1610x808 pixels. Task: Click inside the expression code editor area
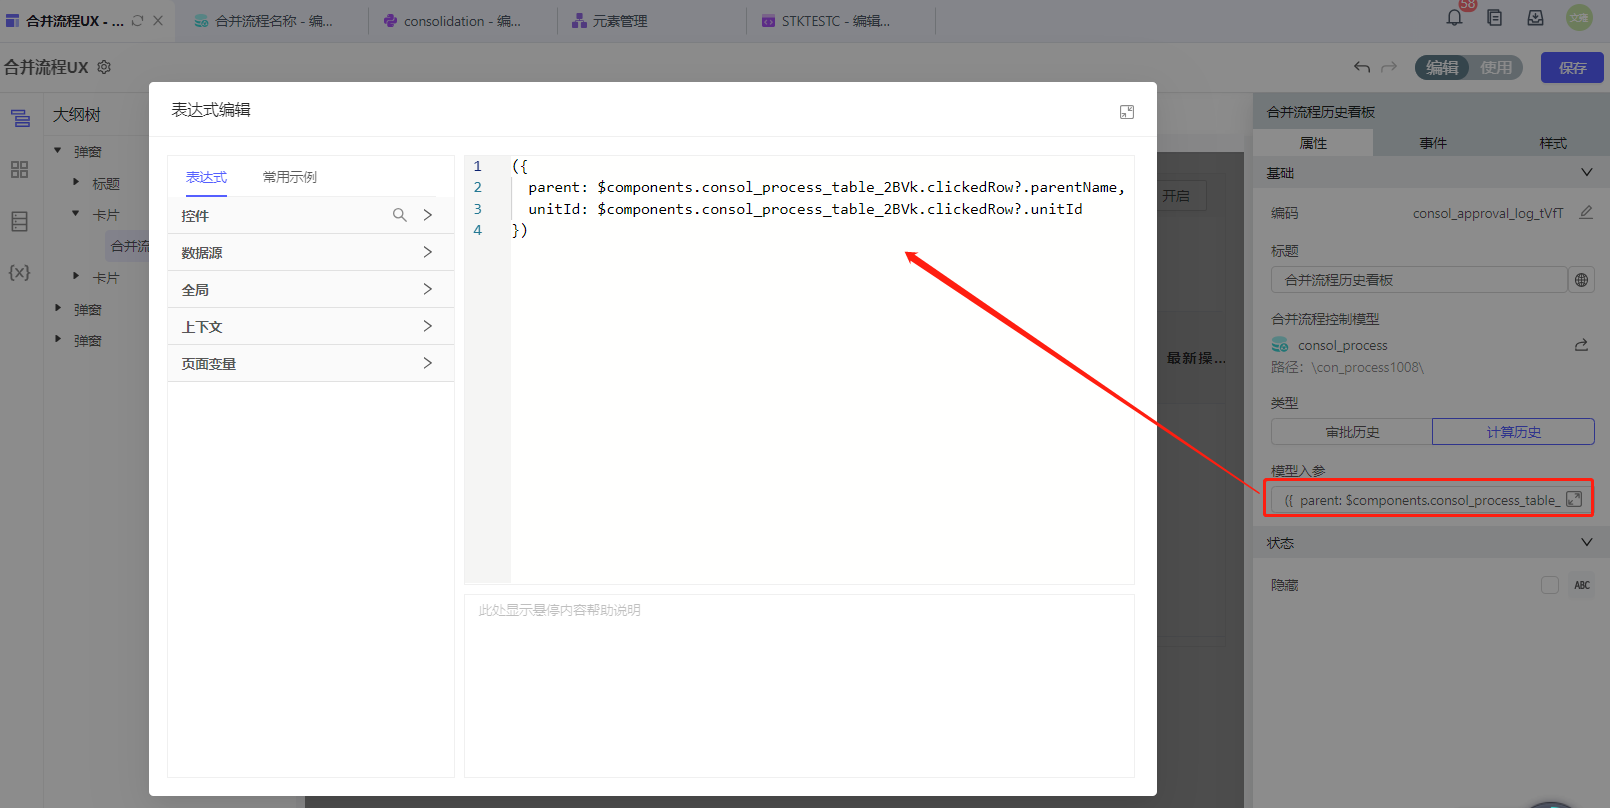coord(820,400)
